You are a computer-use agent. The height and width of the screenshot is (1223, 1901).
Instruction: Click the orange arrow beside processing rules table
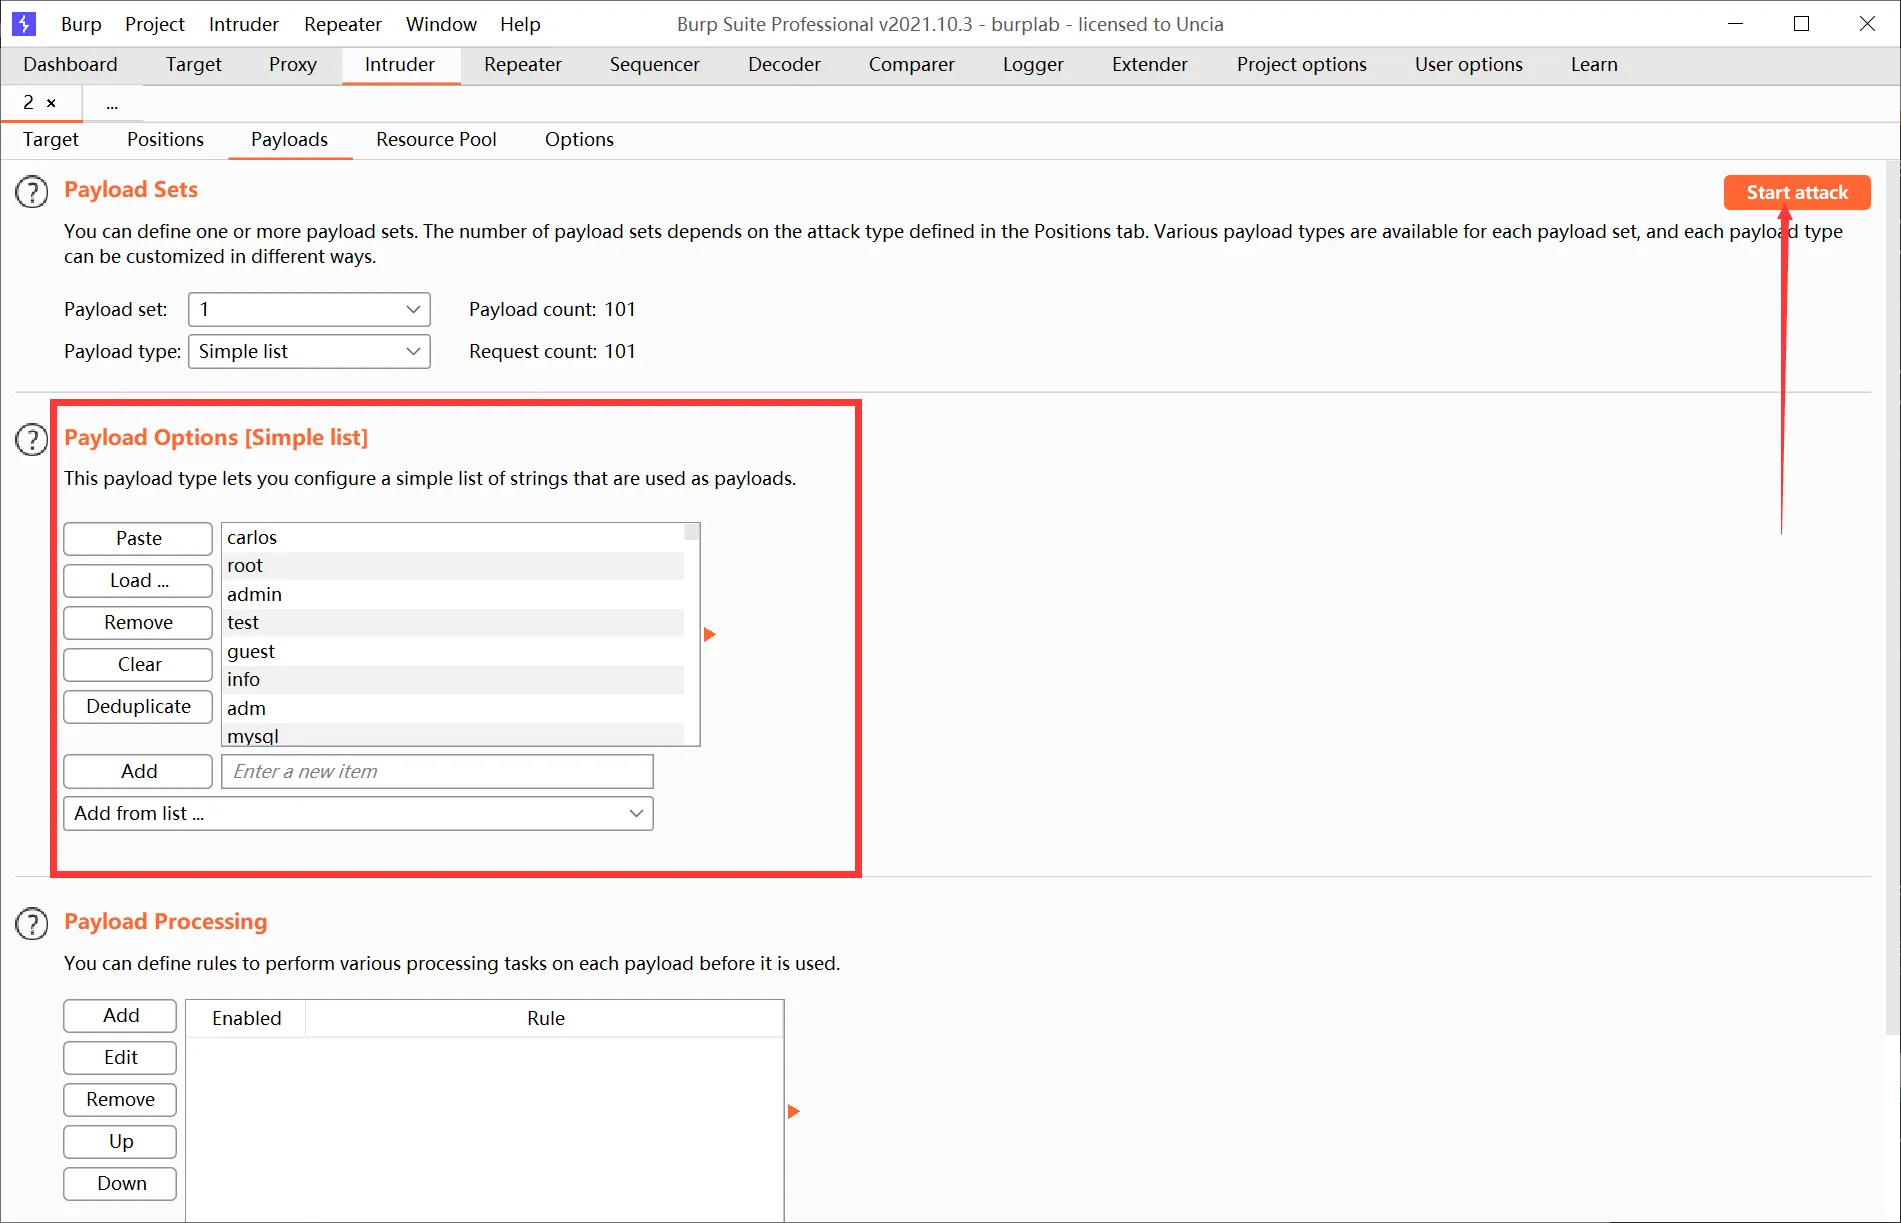(794, 1111)
